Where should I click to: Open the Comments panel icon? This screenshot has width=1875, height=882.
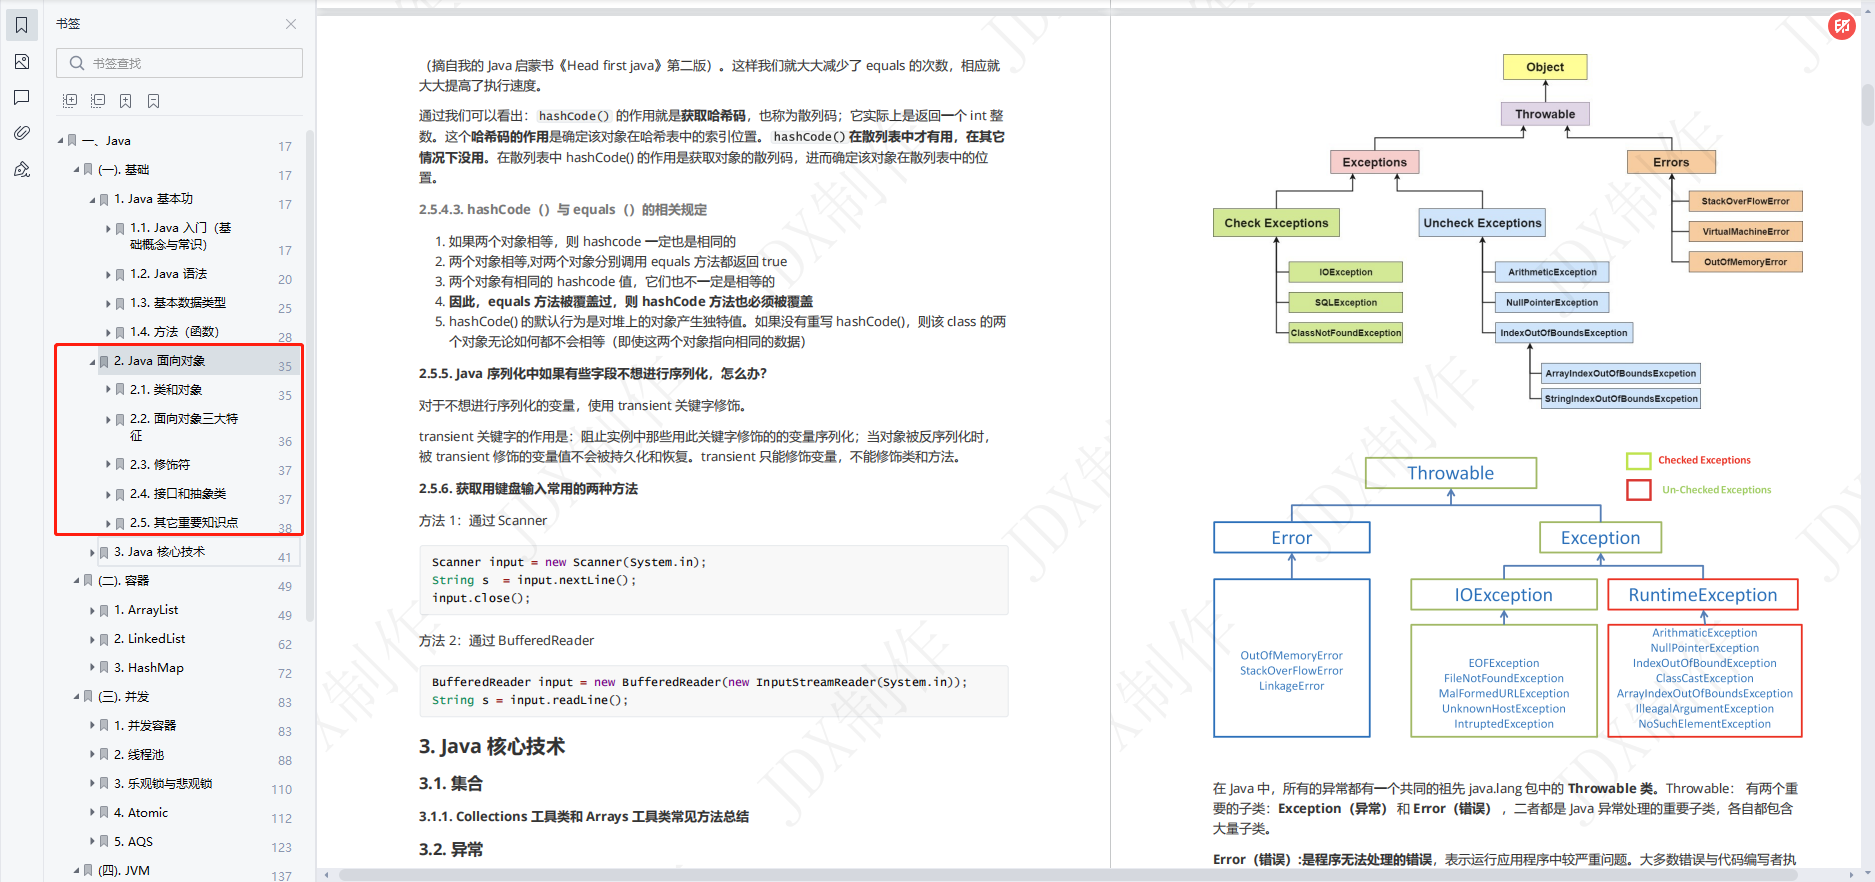(22, 98)
